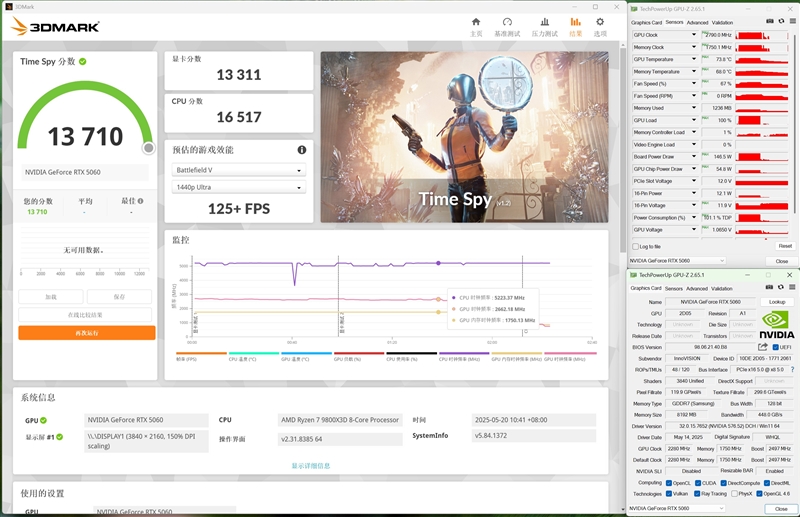Click refresh icon in GPU-Z Sensors window
This screenshot has width=800, height=517.
(x=781, y=21)
